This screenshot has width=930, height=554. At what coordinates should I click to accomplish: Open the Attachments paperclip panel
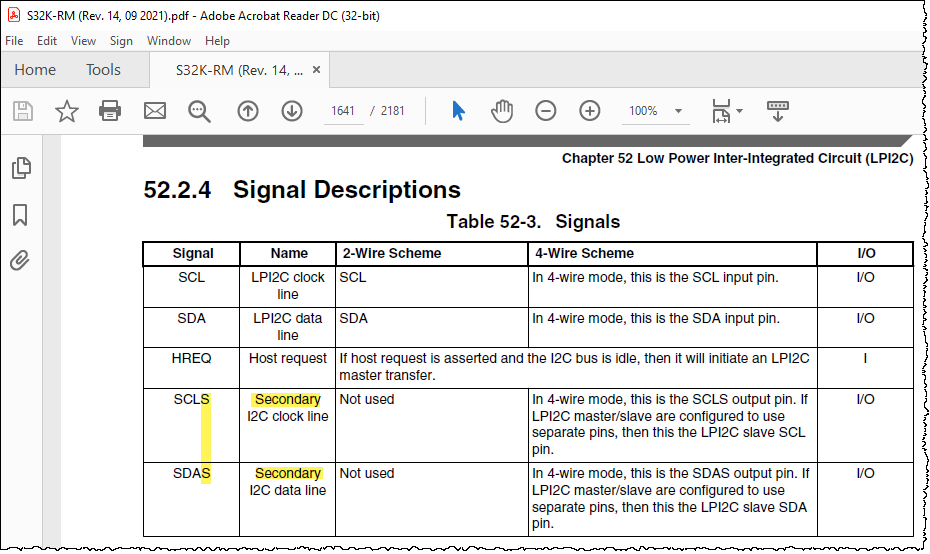(20, 260)
